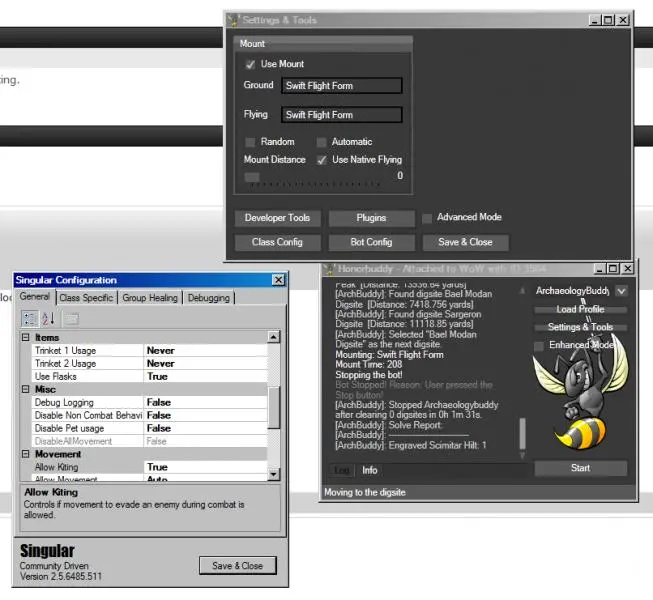Select the Disable Pet usage row

point(150,428)
